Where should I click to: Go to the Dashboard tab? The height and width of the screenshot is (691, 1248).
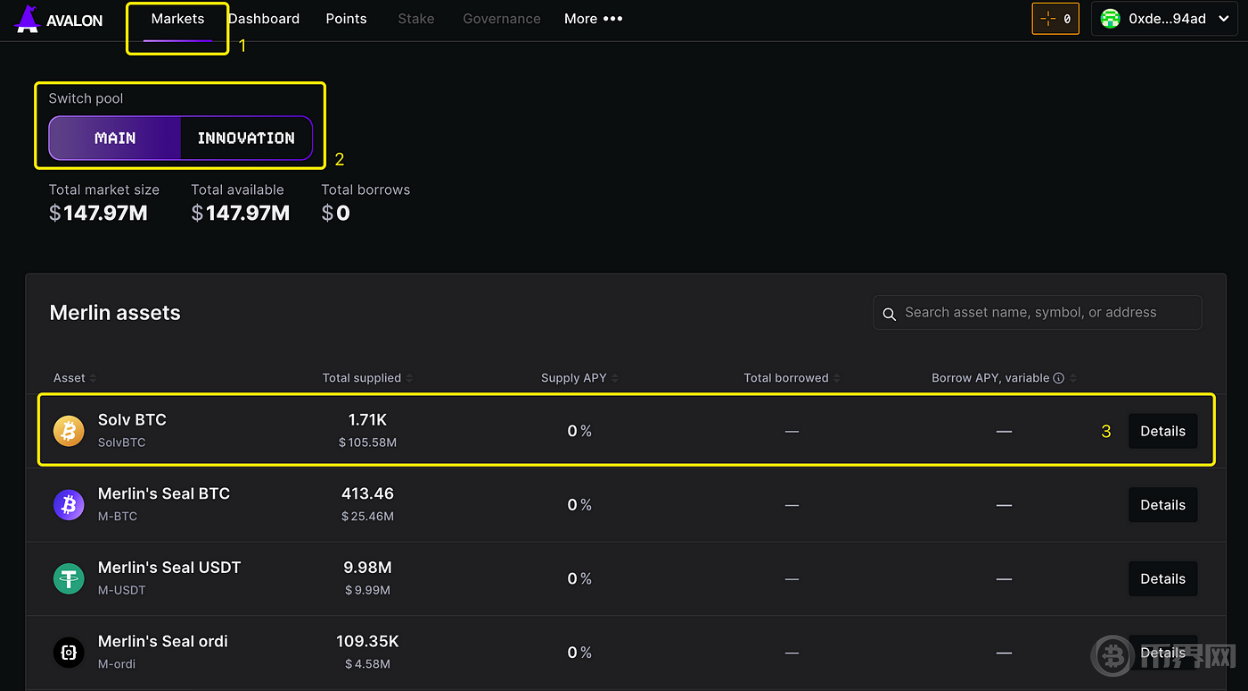tap(264, 19)
